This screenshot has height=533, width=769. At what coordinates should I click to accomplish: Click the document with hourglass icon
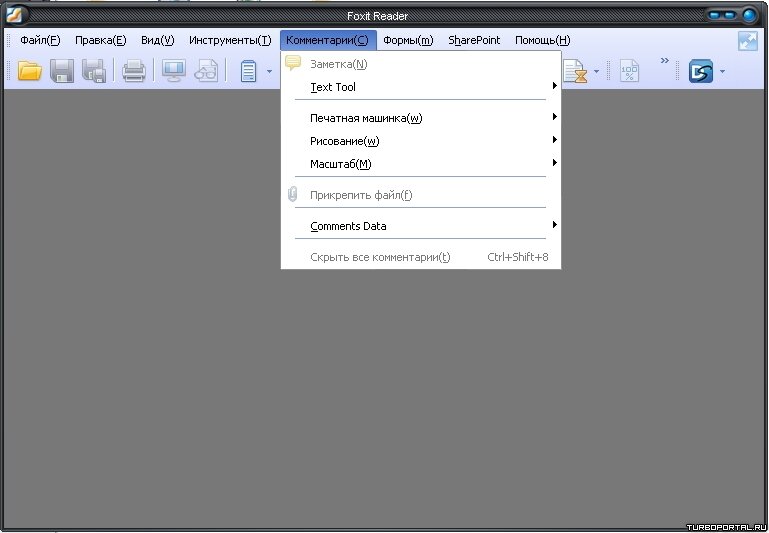point(575,71)
